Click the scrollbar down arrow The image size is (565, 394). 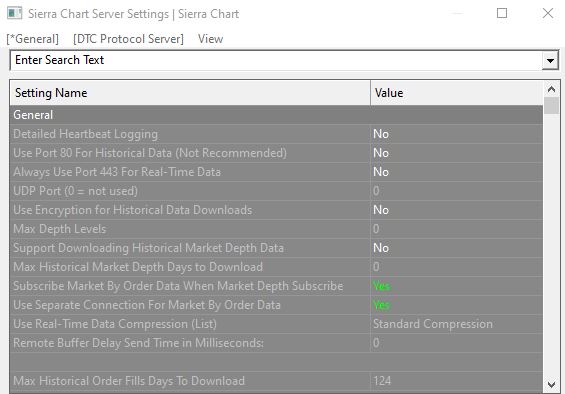551,384
